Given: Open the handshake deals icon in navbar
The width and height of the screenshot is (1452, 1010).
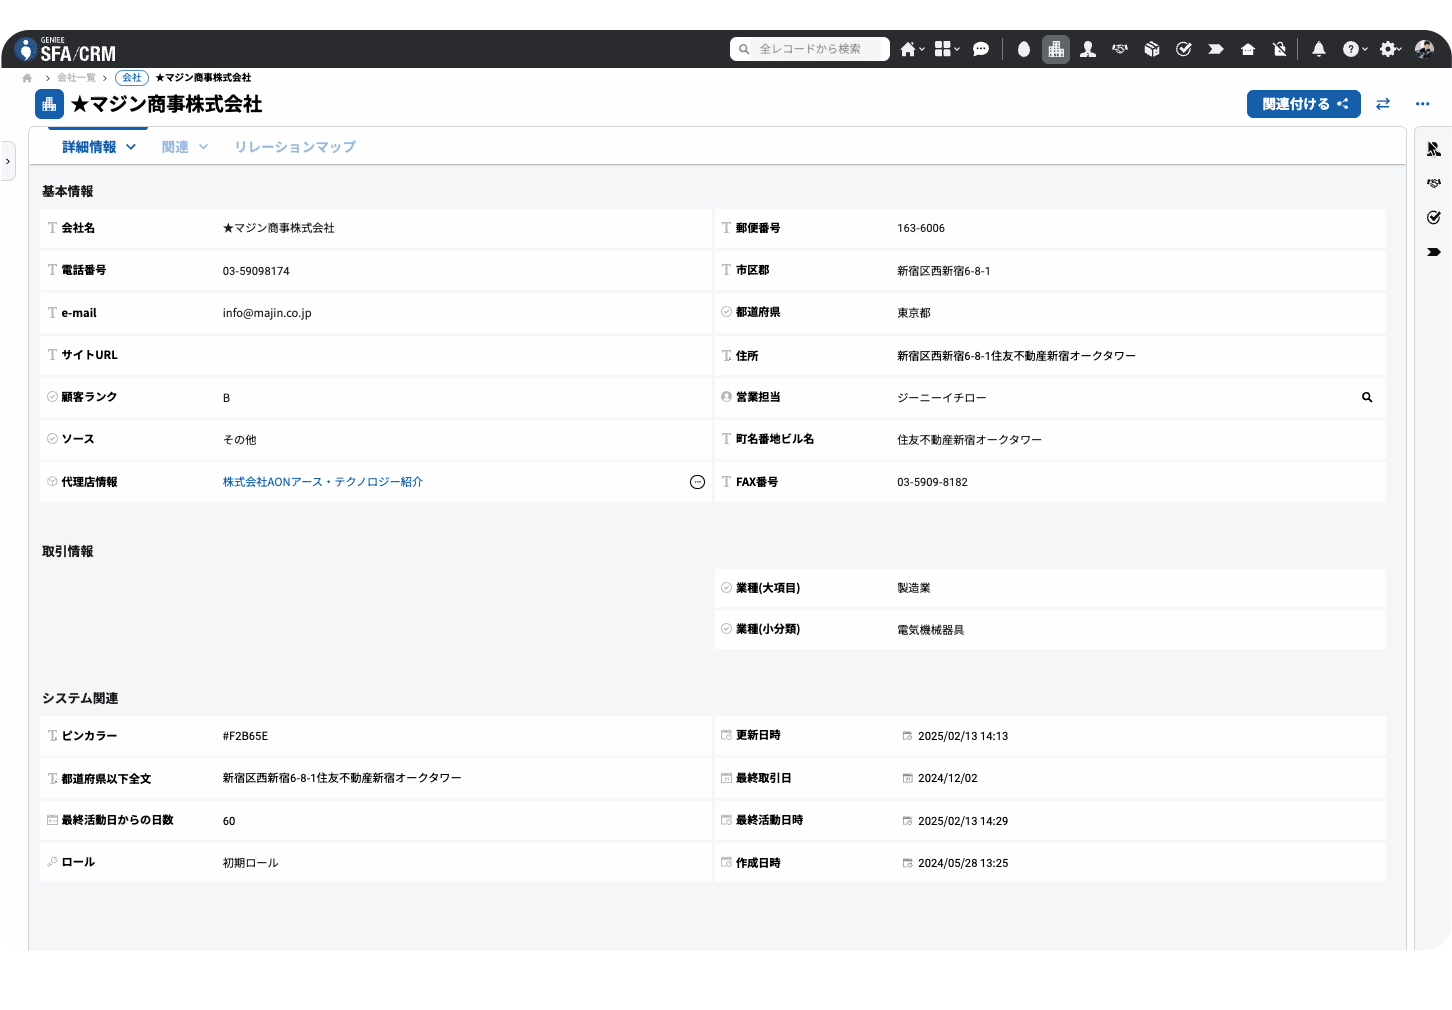Looking at the screenshot, I should point(1120,49).
